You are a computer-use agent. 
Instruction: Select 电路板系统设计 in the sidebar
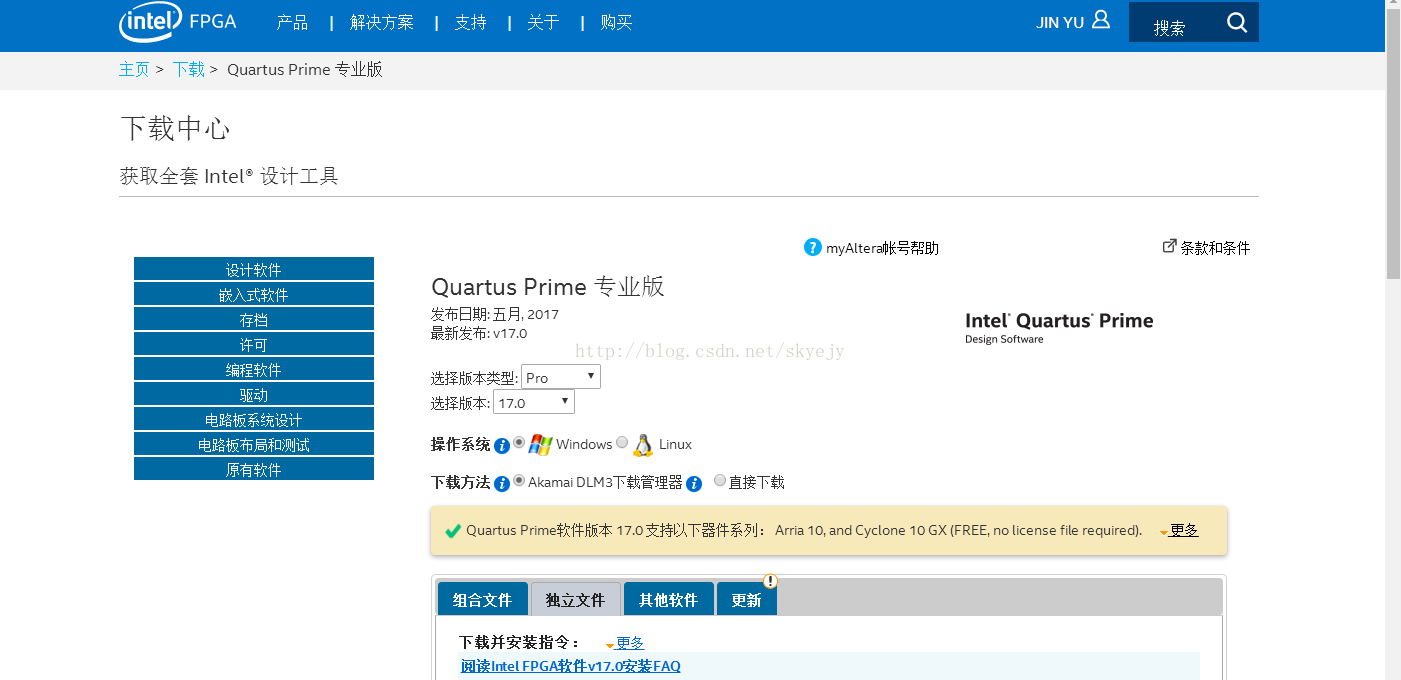click(x=254, y=419)
